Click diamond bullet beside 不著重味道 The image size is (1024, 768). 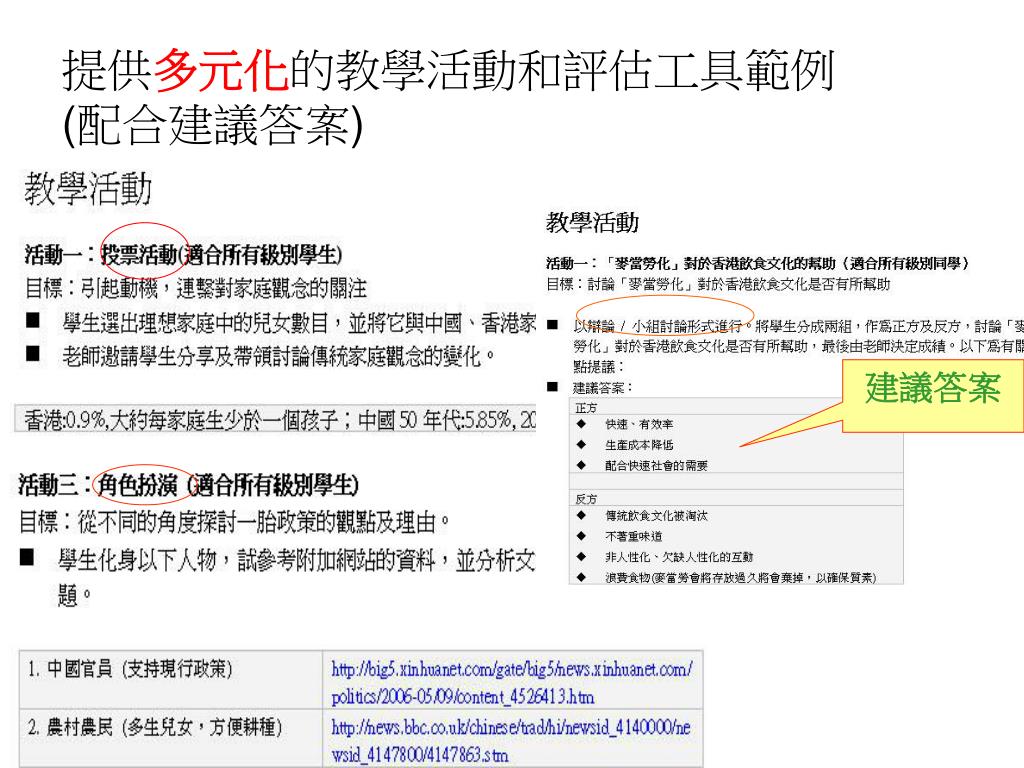click(x=581, y=536)
